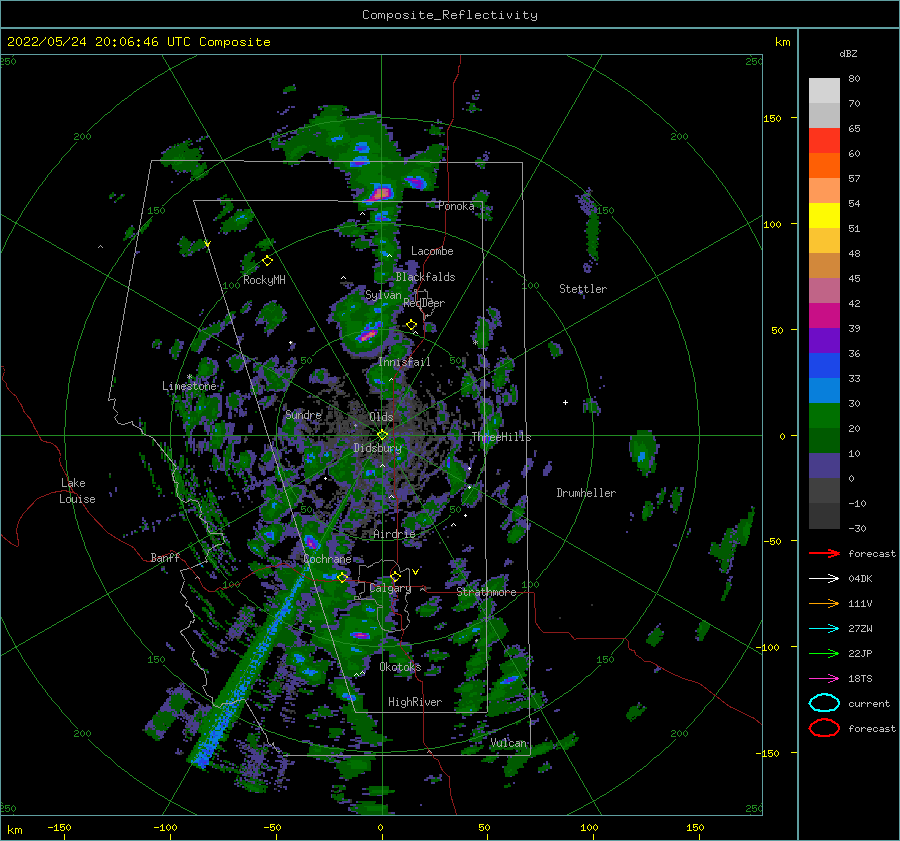Select the purple swatch in dBZ scale
This screenshot has width=900, height=841.
824,340
